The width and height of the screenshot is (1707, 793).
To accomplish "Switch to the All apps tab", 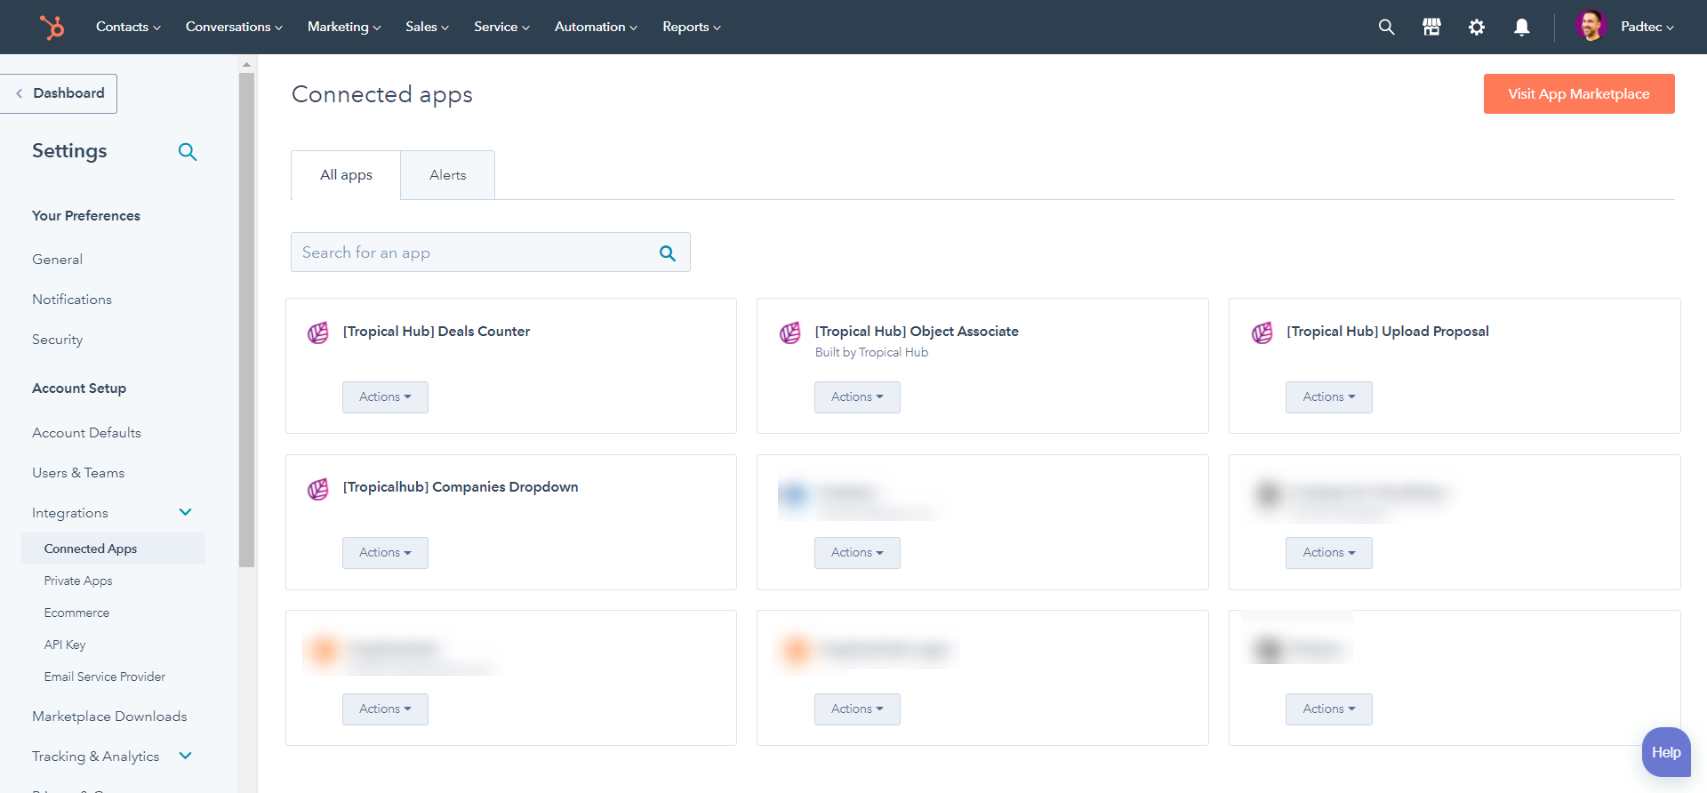I will tap(346, 175).
